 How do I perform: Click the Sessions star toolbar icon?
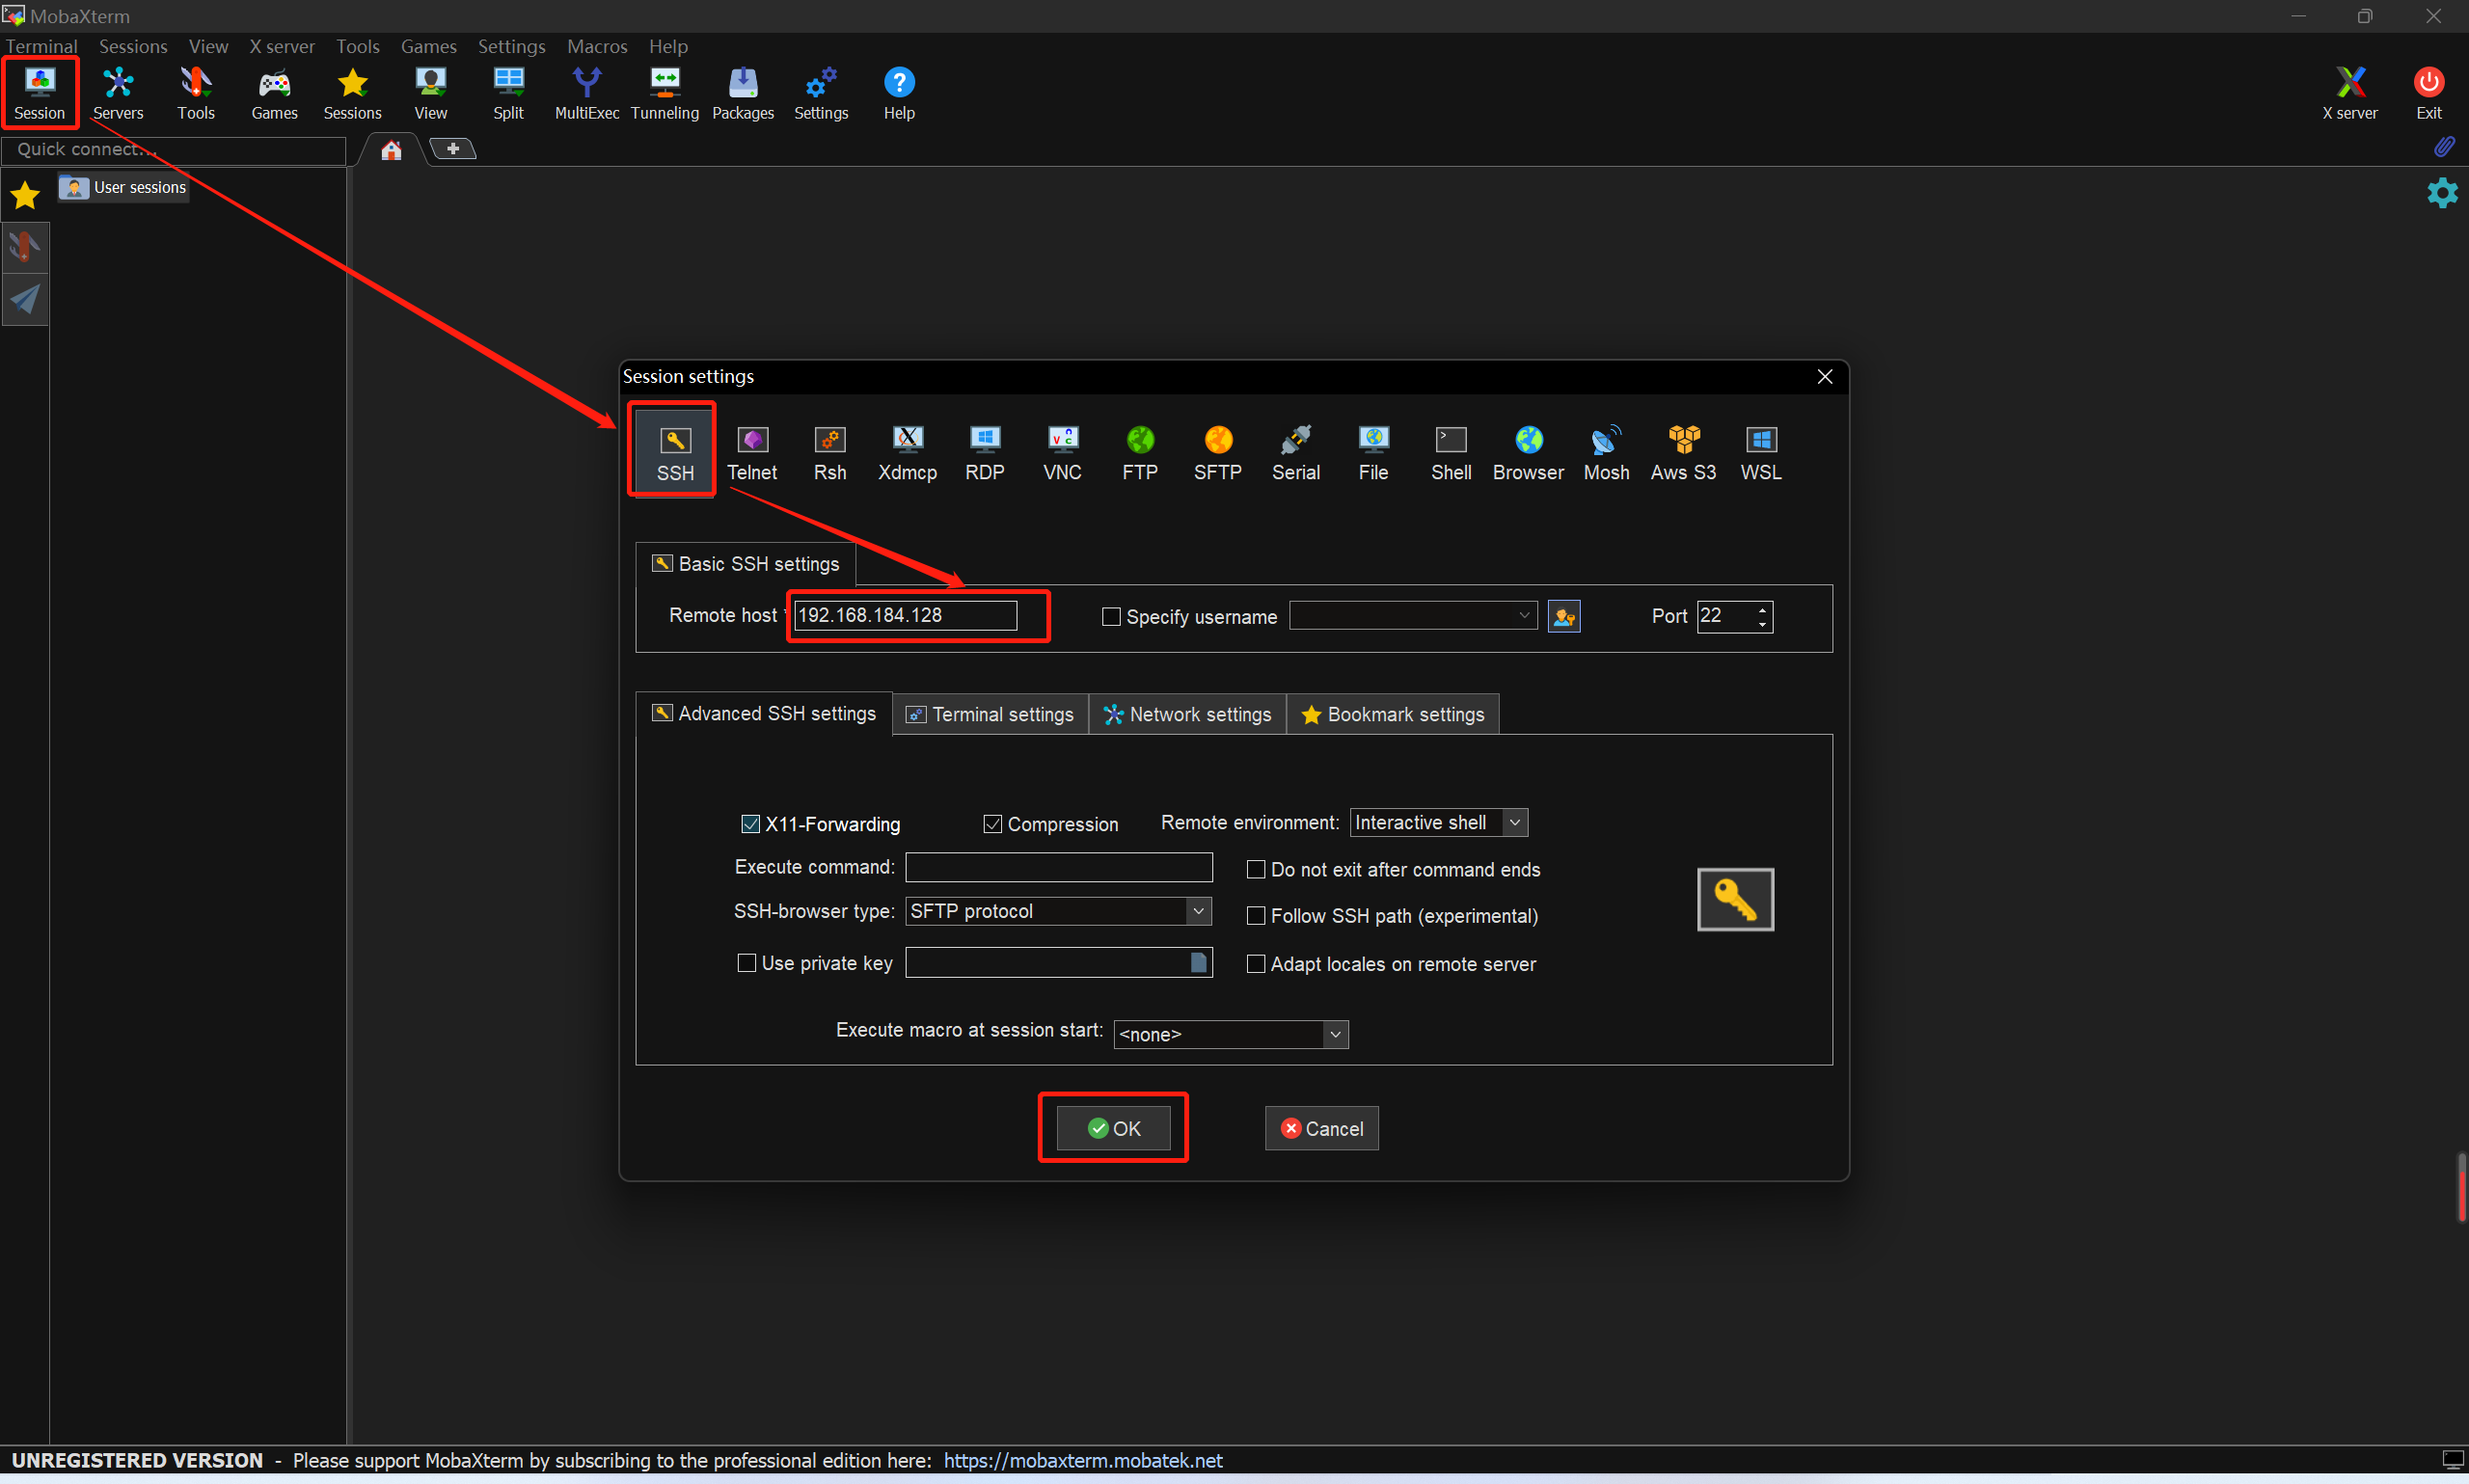coord(352,93)
